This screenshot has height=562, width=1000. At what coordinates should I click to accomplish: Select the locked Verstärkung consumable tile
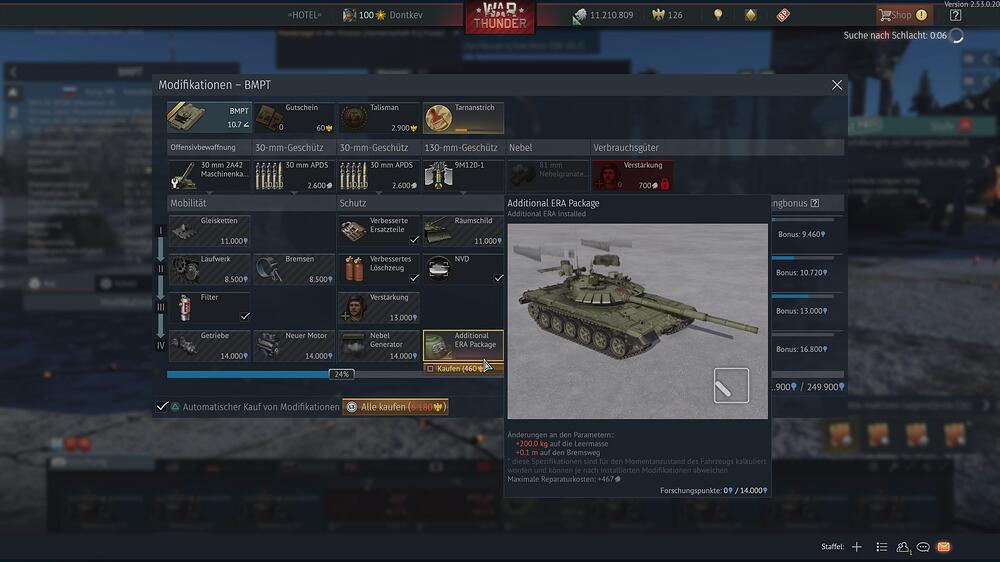click(632, 175)
